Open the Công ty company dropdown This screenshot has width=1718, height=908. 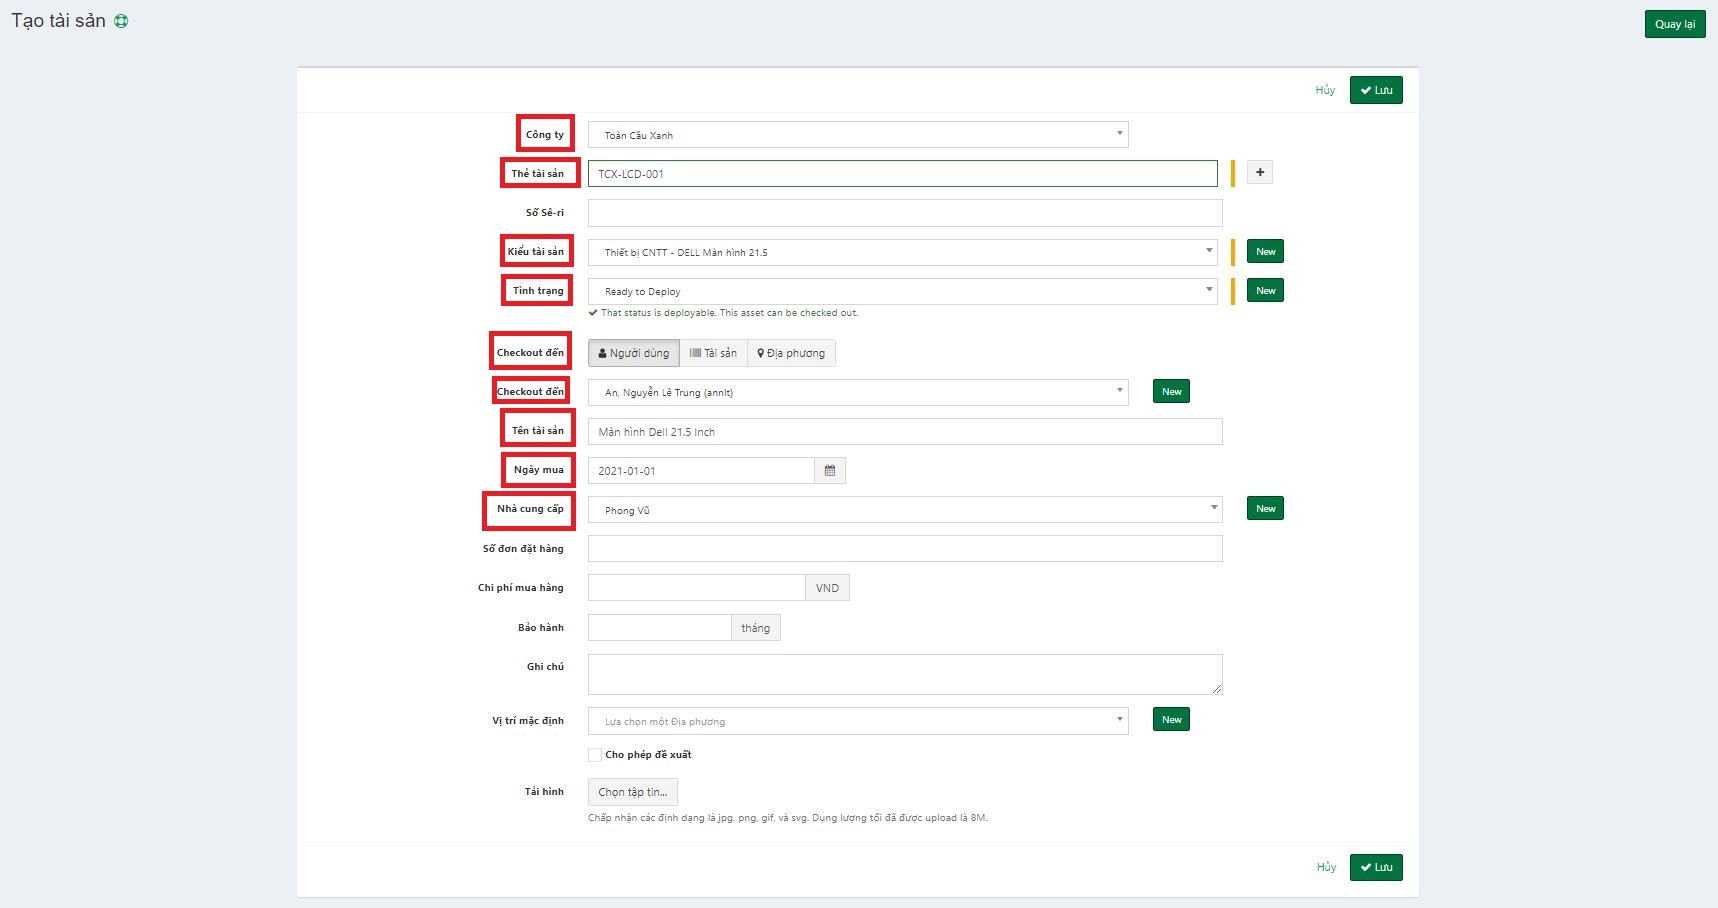[857, 135]
